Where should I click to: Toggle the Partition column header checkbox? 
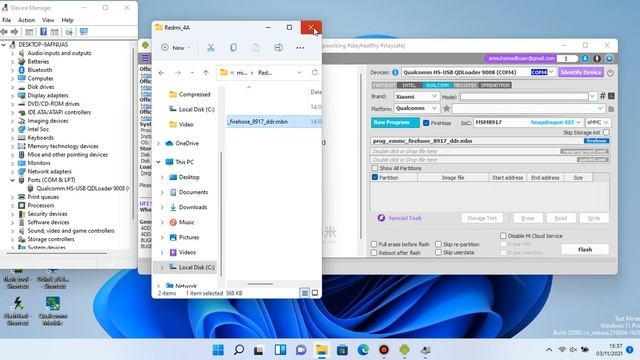(375, 178)
